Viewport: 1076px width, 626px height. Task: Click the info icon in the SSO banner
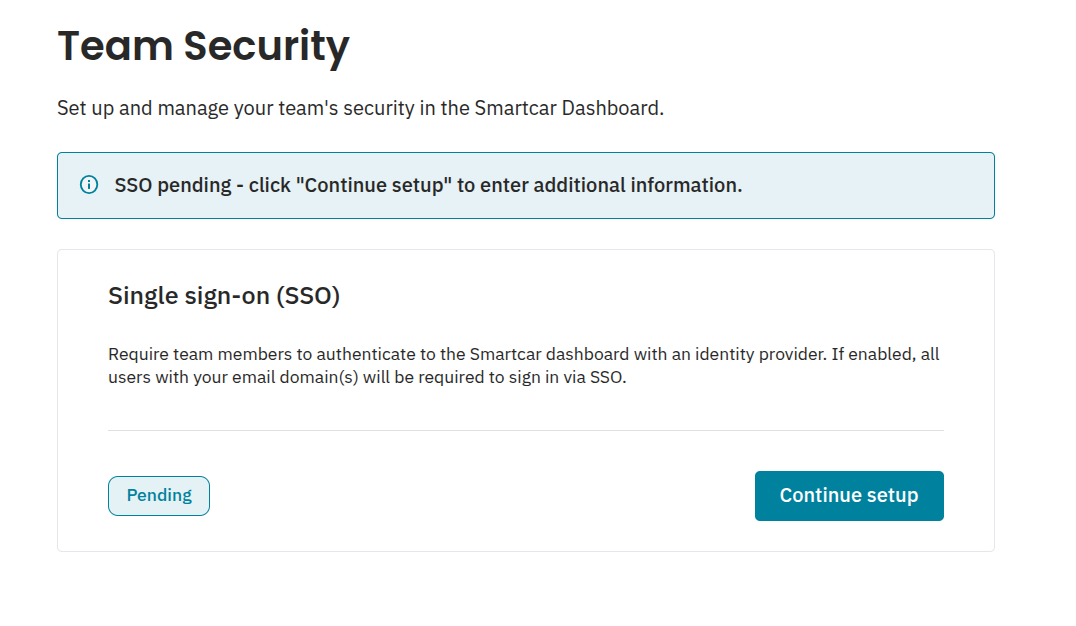[x=89, y=185]
